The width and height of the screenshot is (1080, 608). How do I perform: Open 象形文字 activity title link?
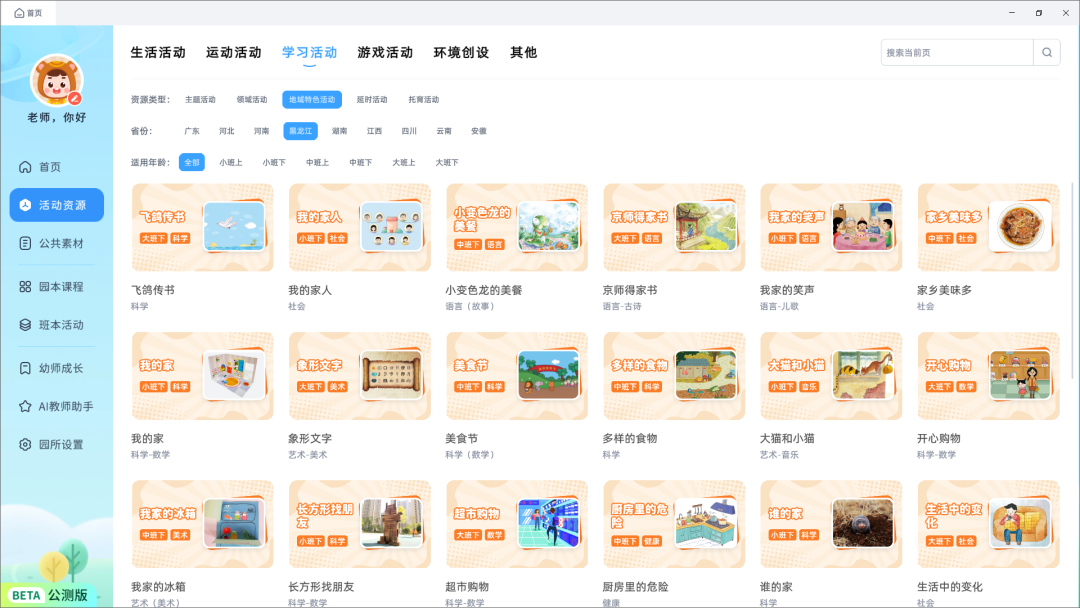(310, 438)
